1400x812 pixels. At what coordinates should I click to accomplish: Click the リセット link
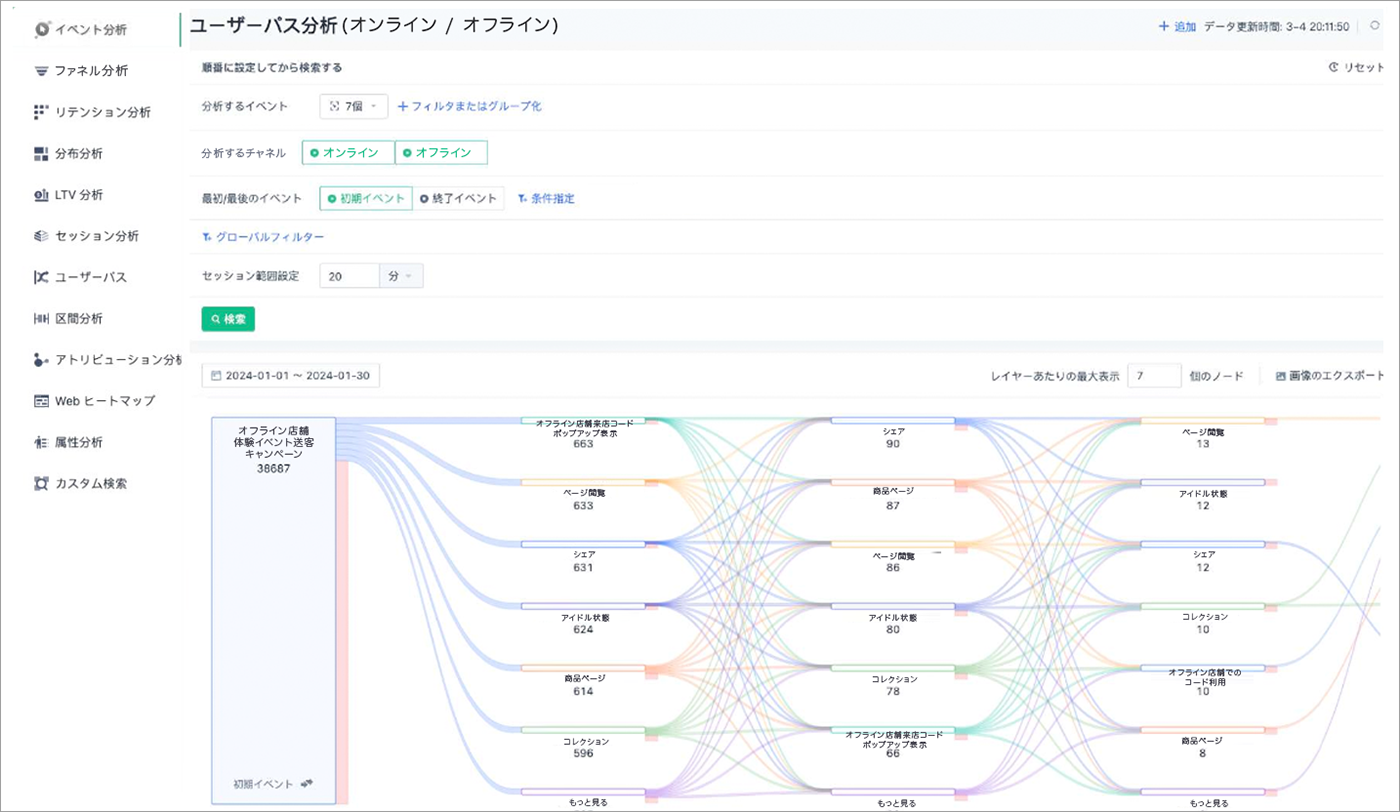[1355, 67]
